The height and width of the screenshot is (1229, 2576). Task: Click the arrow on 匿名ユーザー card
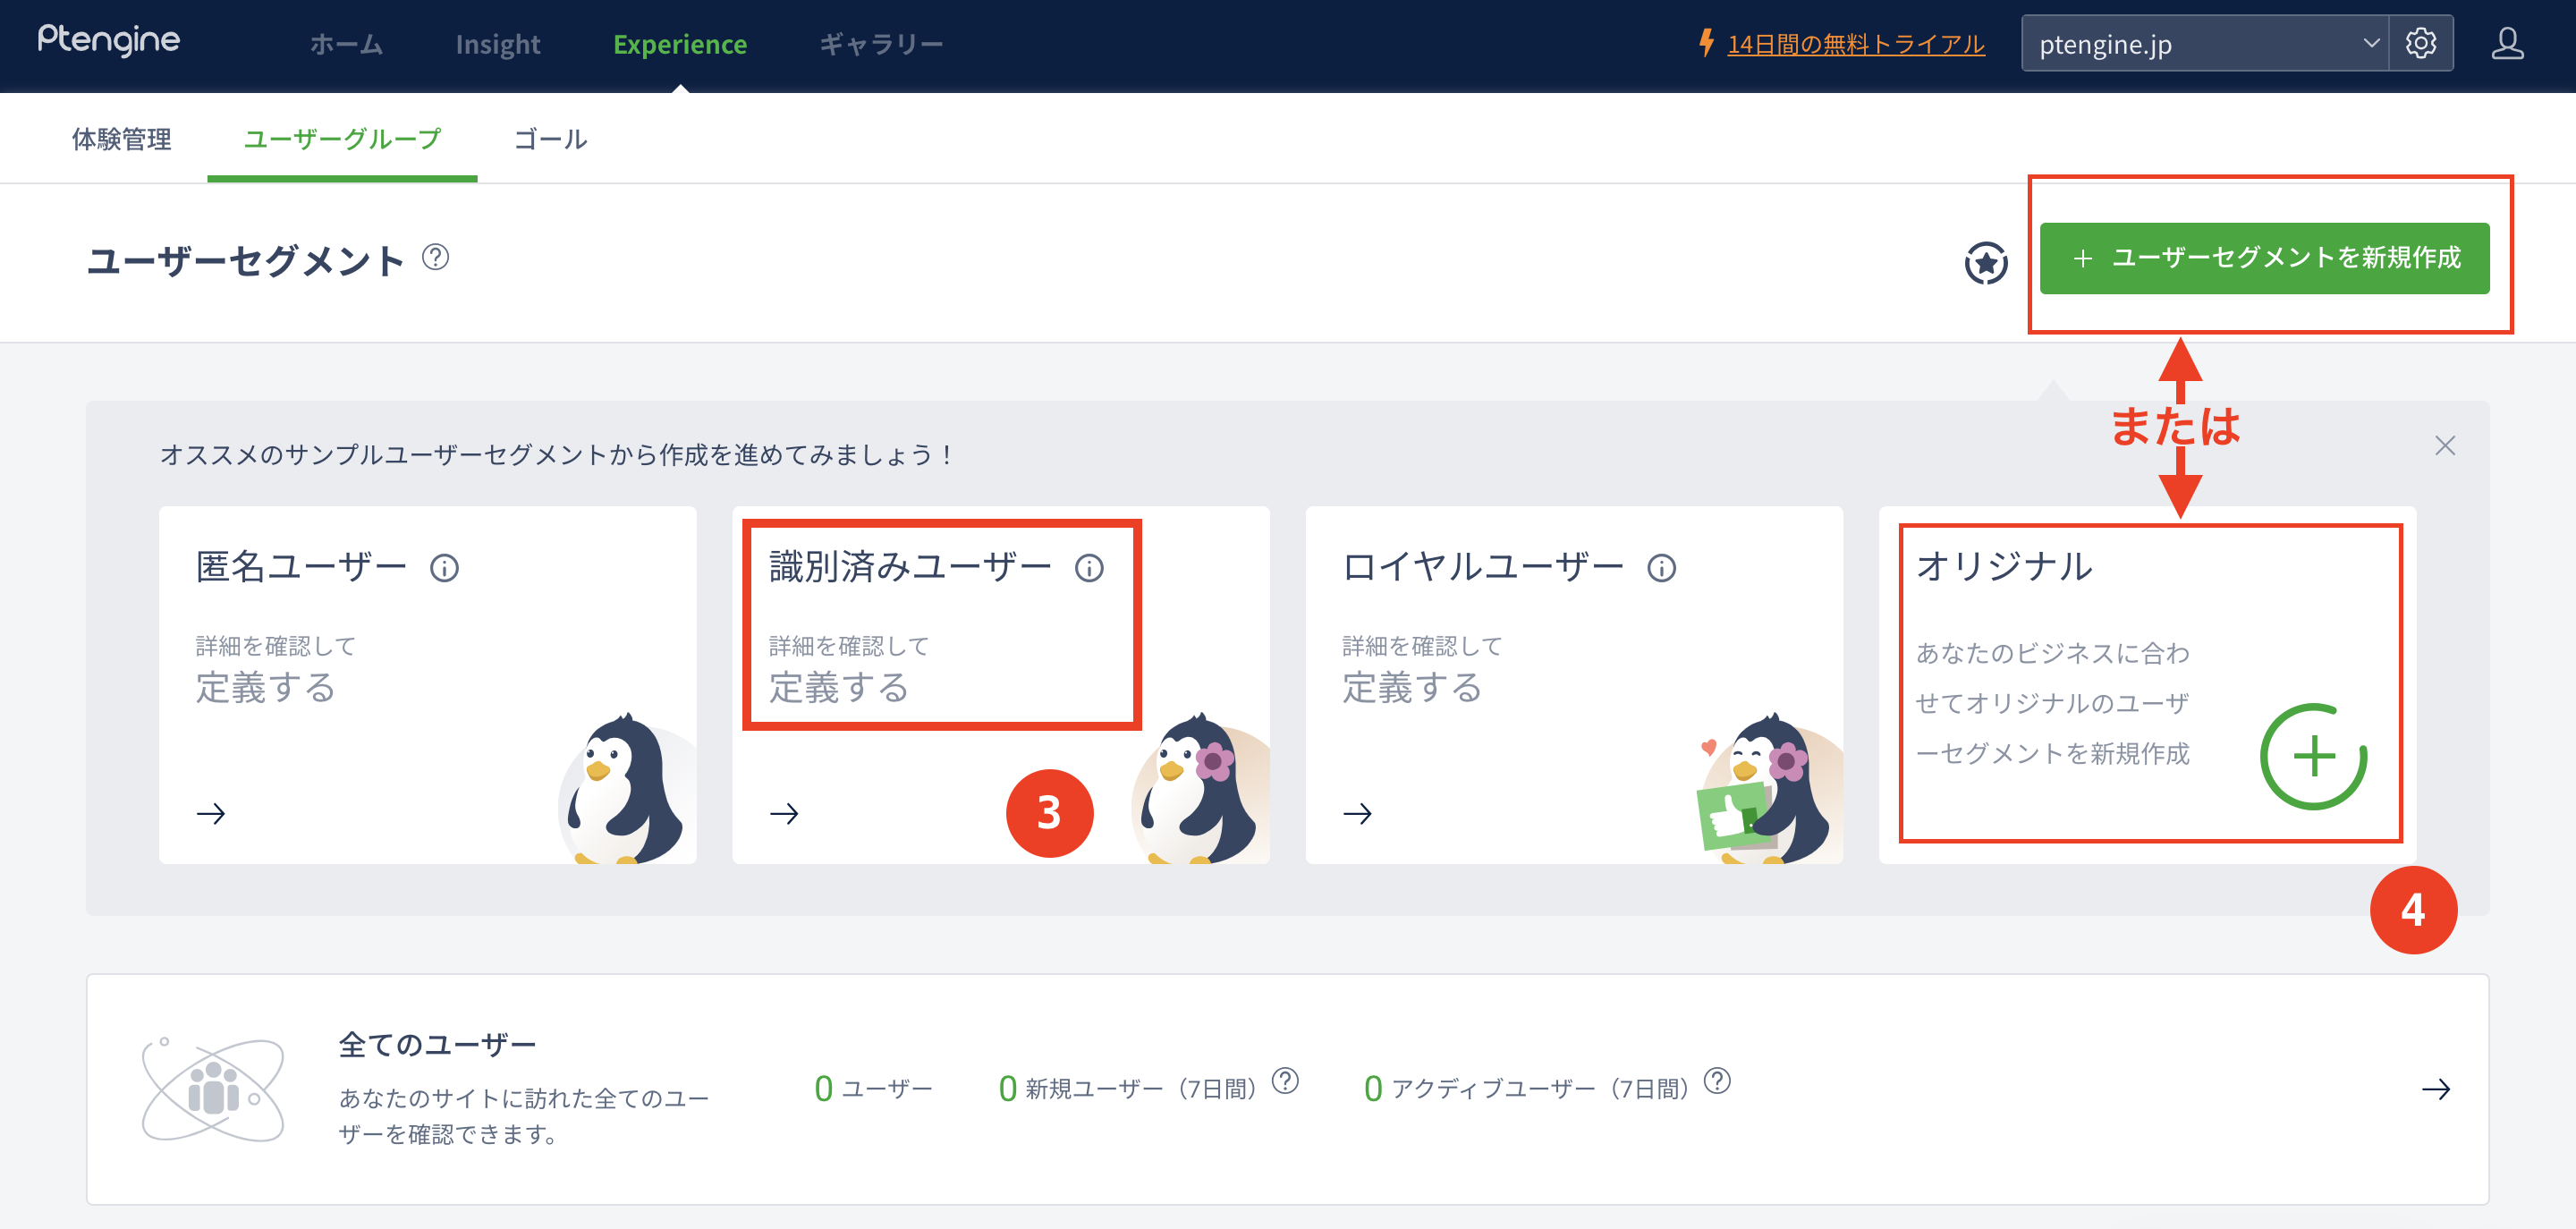211,814
